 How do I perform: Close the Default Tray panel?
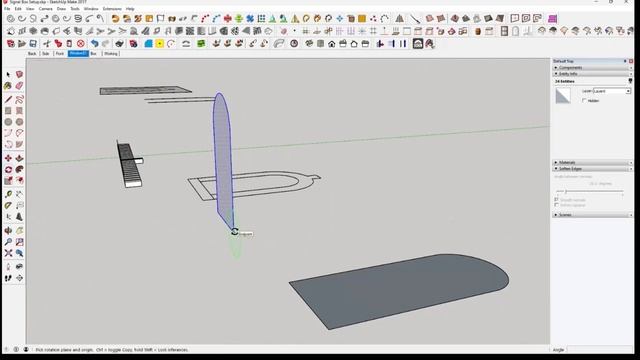631,61
